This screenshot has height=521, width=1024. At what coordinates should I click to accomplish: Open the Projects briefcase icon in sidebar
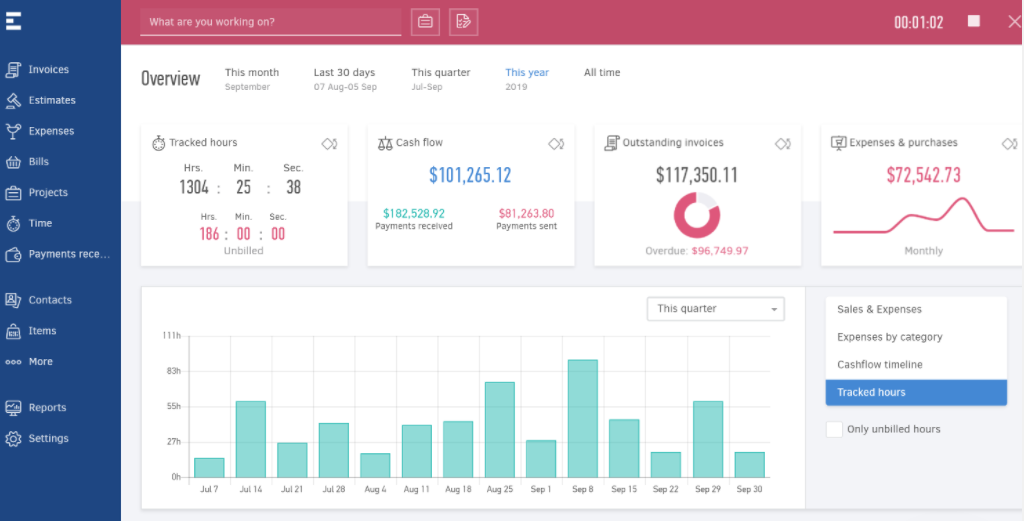click(x=13, y=193)
